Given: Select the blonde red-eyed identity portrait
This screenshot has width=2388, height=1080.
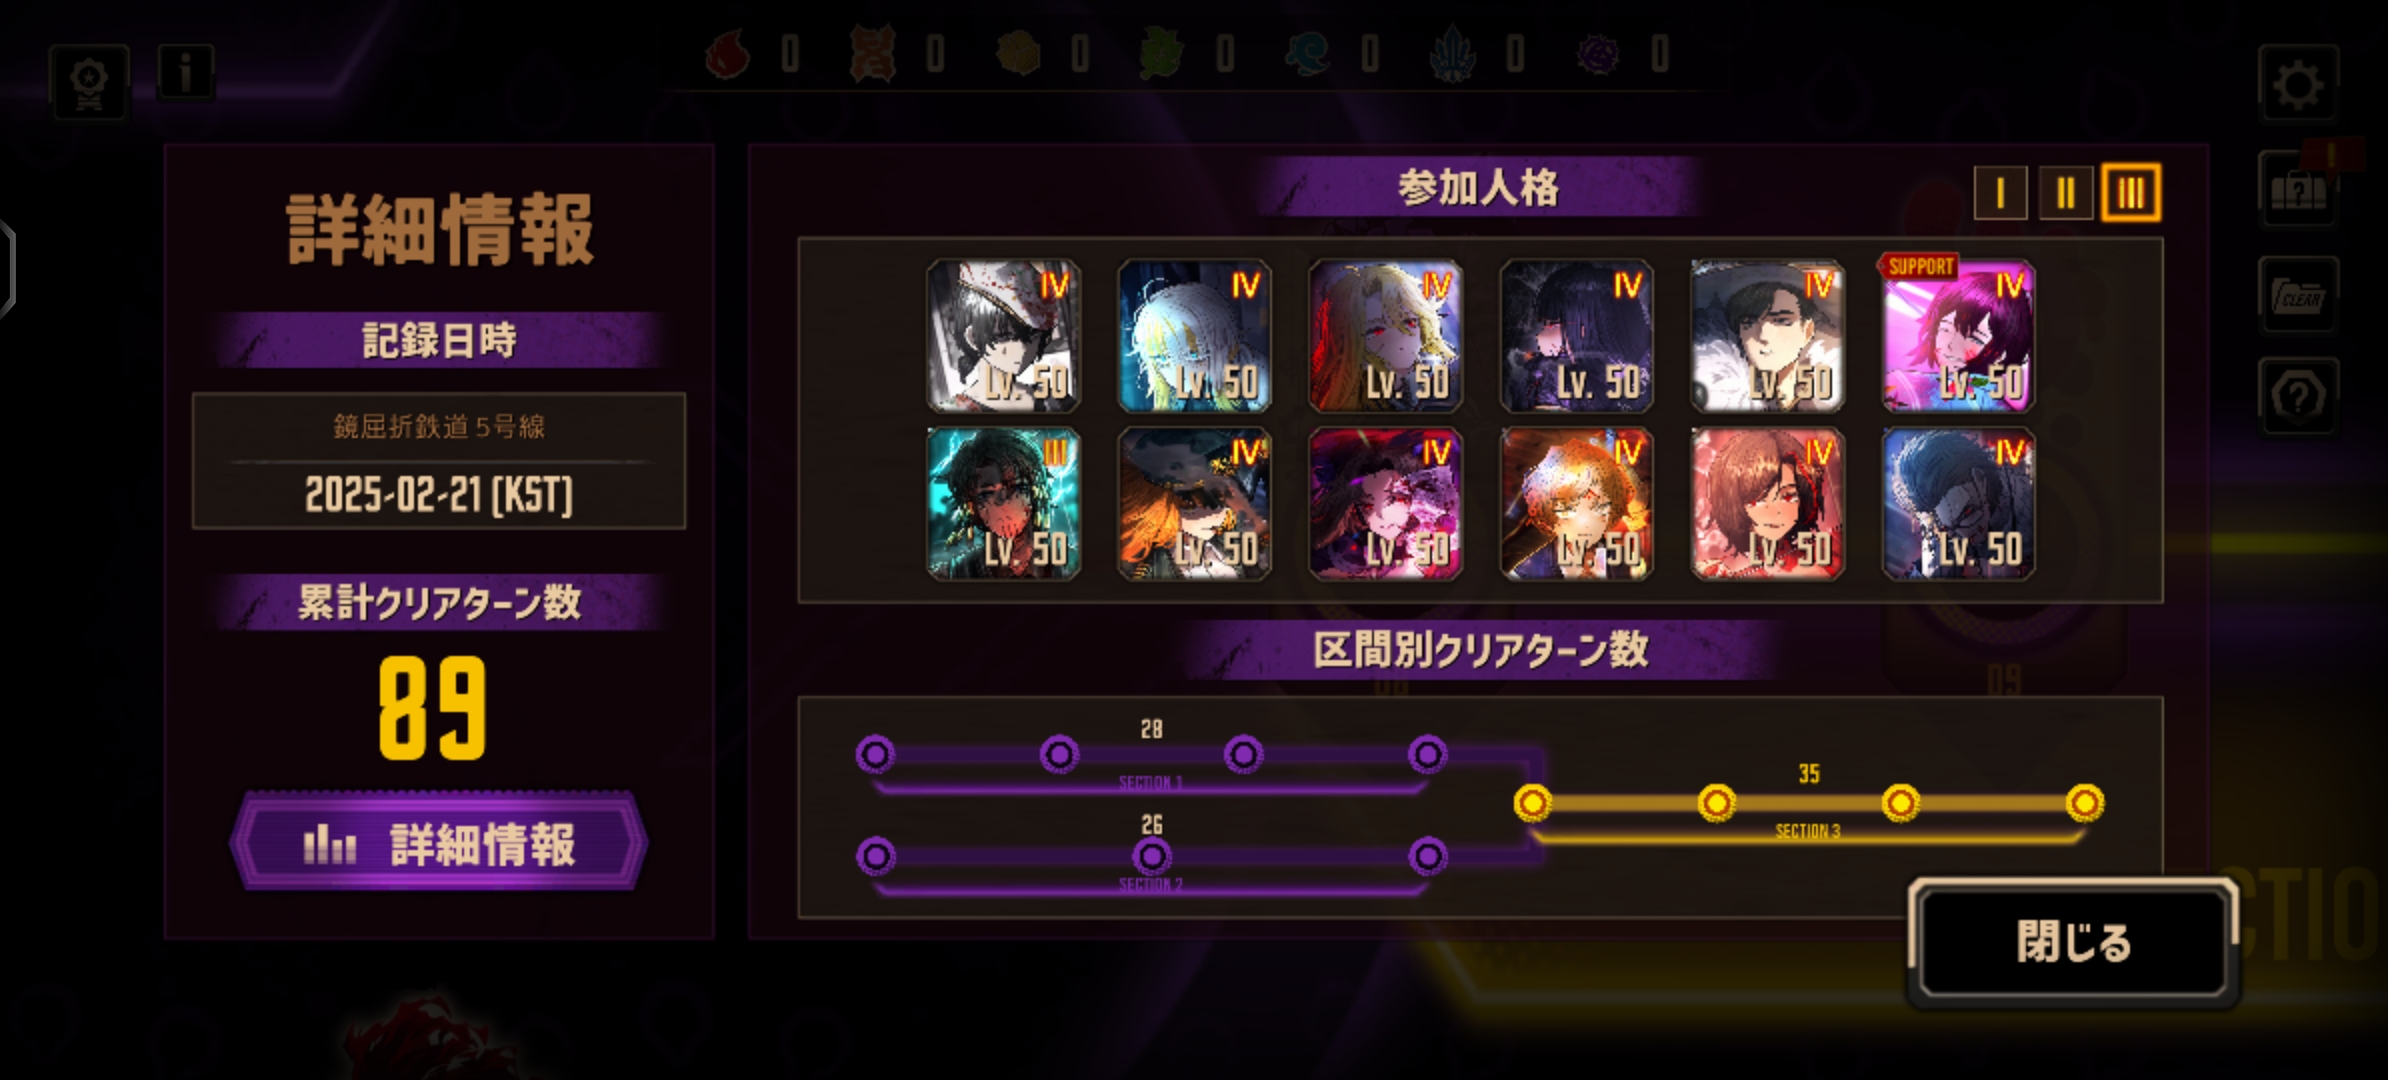Looking at the screenshot, I should (1385, 336).
